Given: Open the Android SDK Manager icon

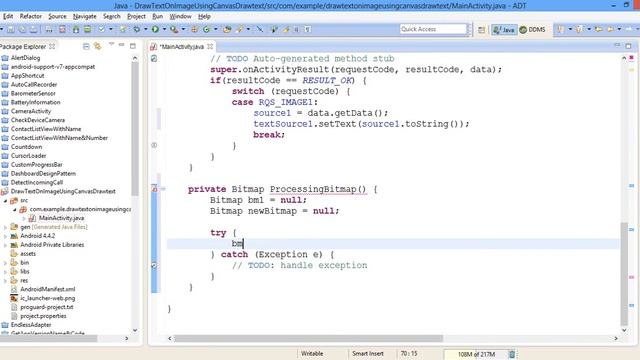Looking at the screenshot, I should [x=76, y=29].
